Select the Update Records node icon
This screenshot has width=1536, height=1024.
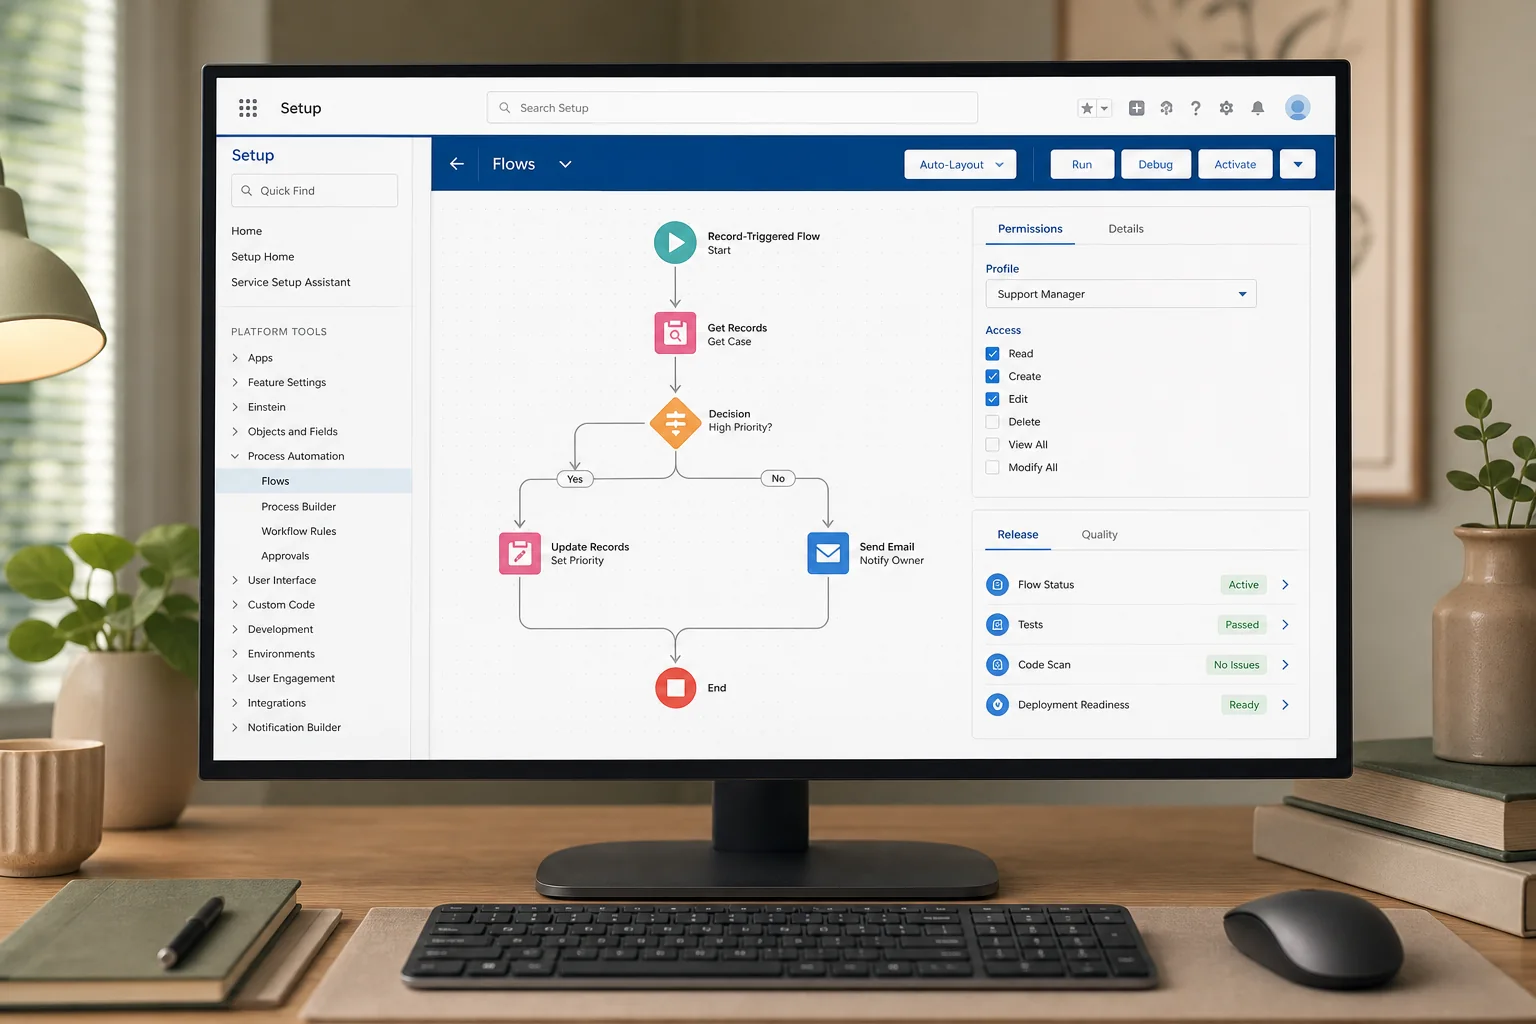tap(520, 553)
